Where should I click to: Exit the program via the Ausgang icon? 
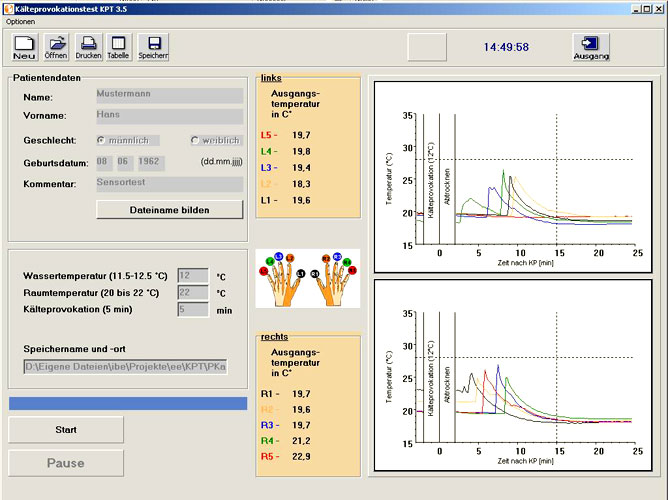[592, 47]
